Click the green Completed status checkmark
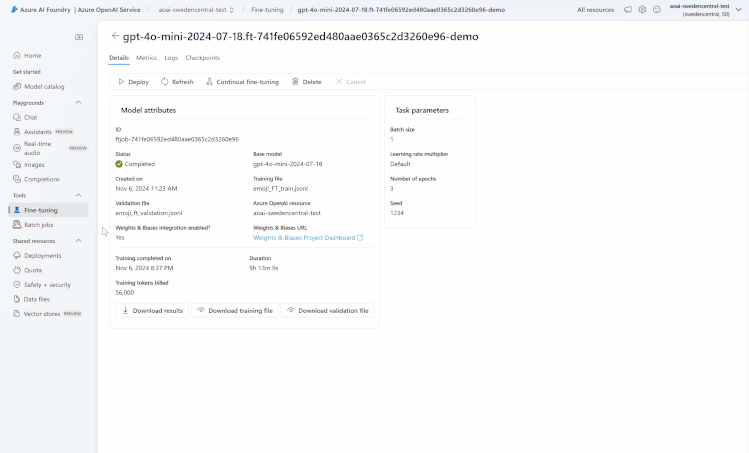749x453 pixels. pyautogui.click(x=119, y=164)
